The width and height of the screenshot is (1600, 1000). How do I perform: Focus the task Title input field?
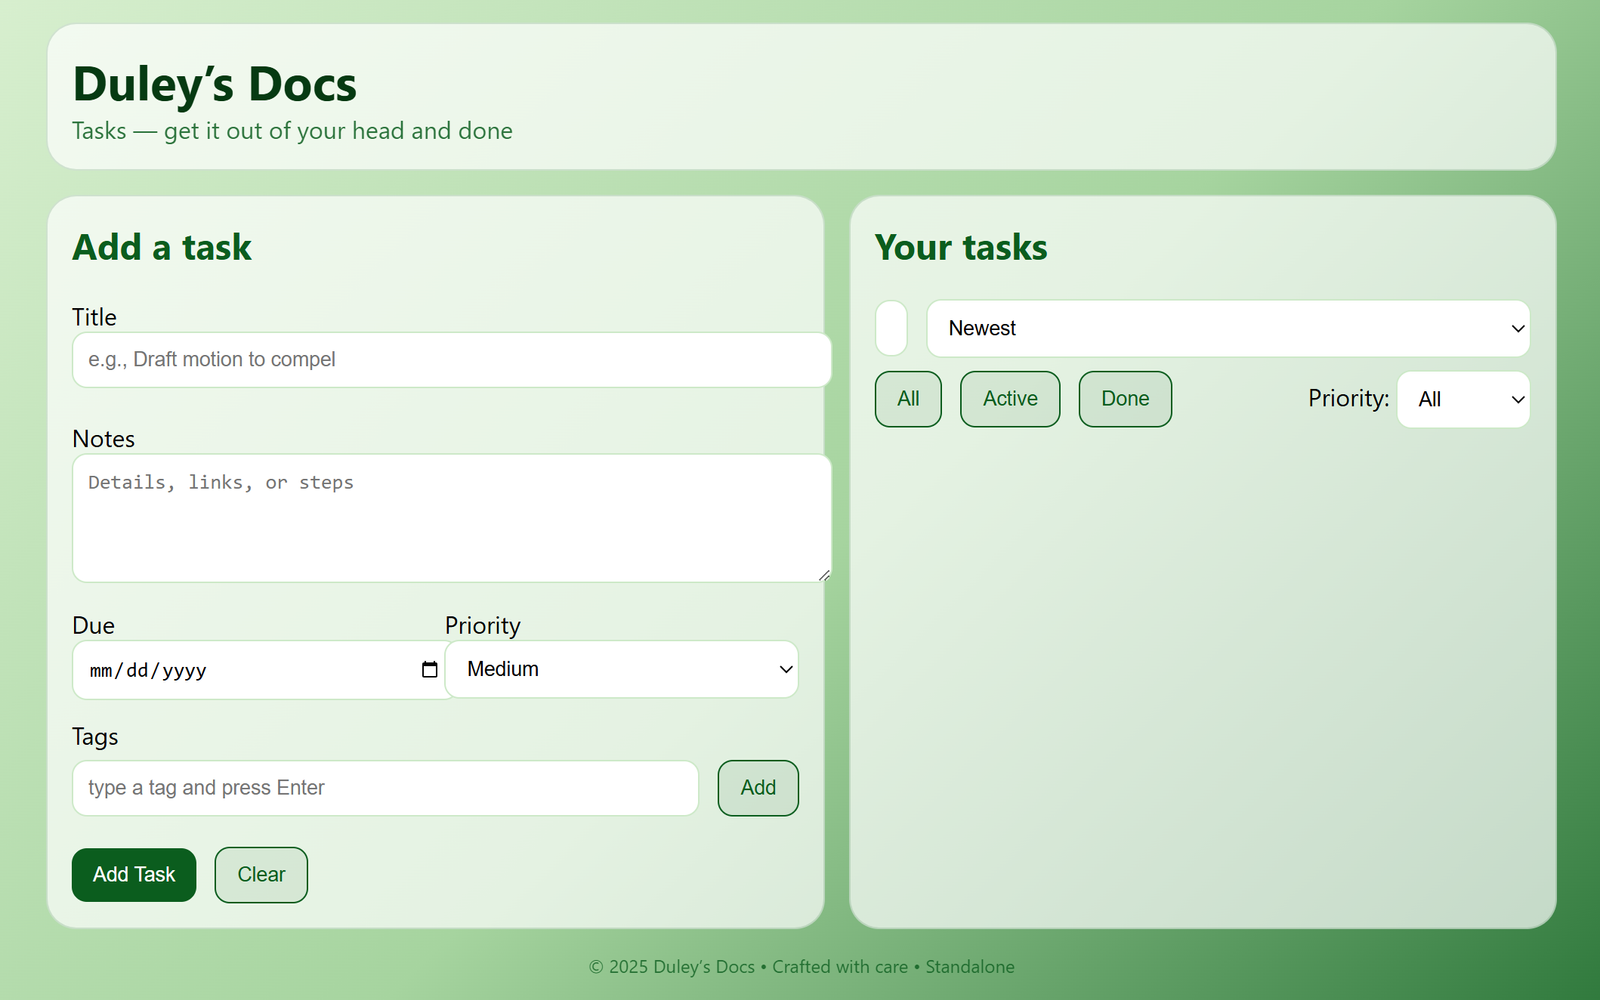point(451,359)
